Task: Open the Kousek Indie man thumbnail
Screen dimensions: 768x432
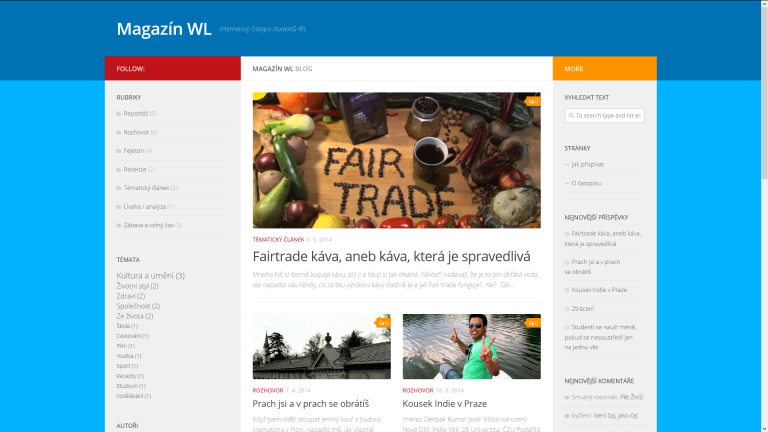Action: pyautogui.click(x=472, y=346)
